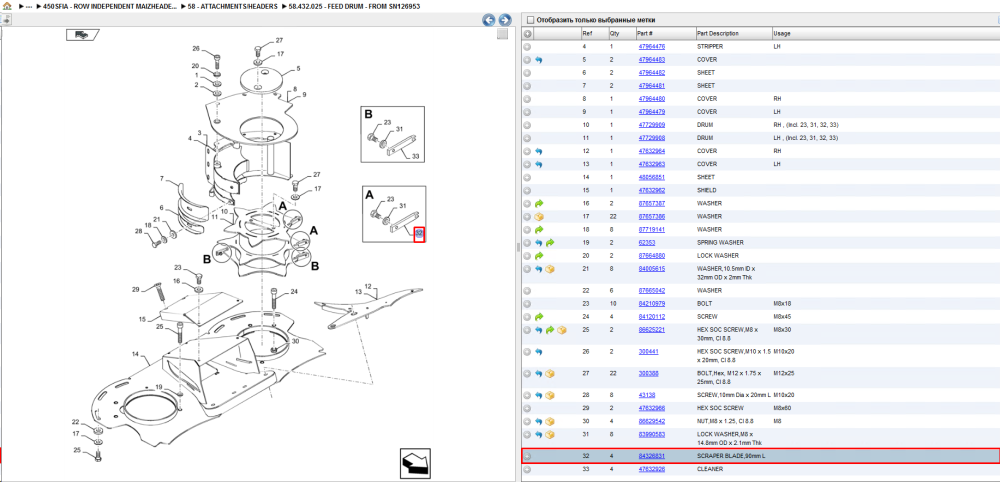Open part number 300441 link
The width and height of the screenshot is (1000, 482).
point(649,351)
